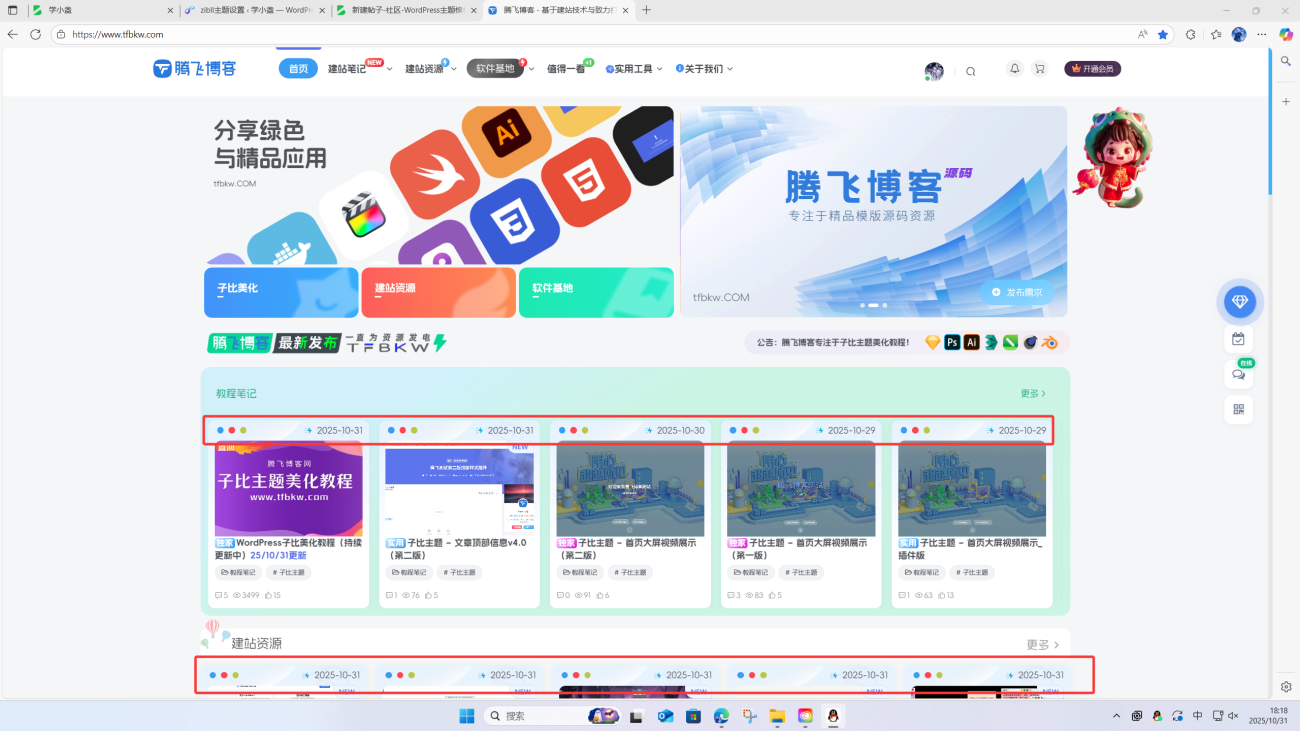The height and width of the screenshot is (731, 1300).
Task: Select the Blender icon in the announcement bar
Action: pyautogui.click(x=1048, y=342)
